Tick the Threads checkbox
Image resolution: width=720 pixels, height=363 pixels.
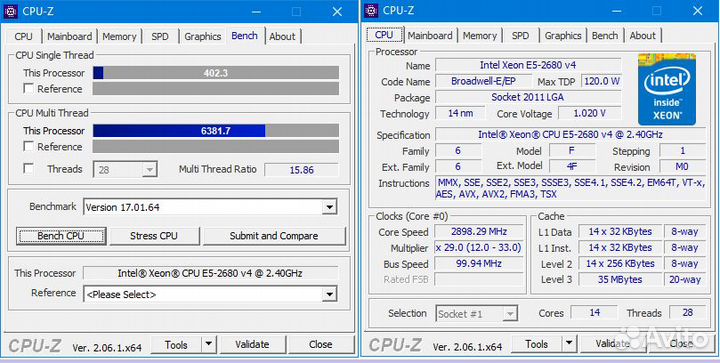28,169
